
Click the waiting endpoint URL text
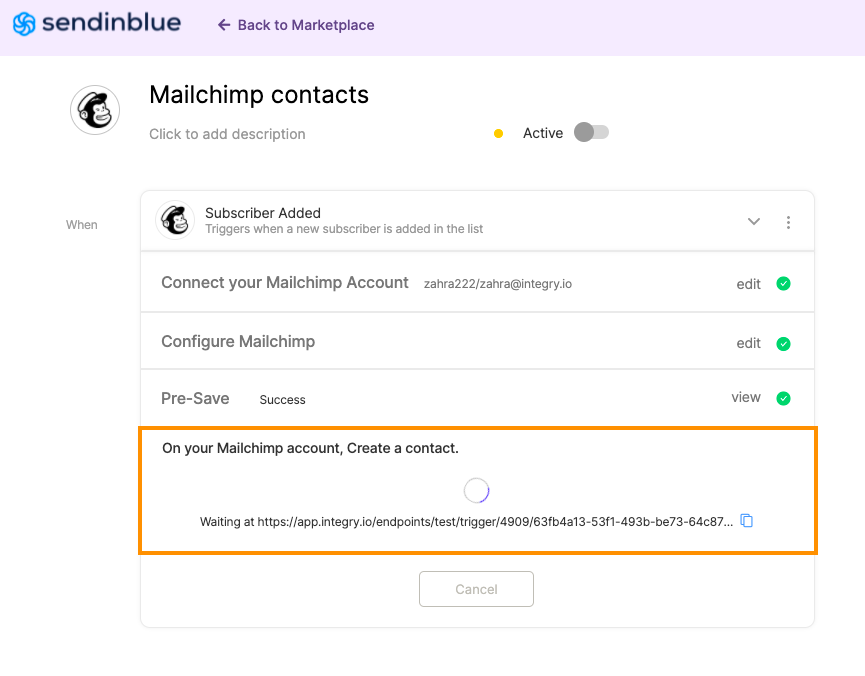point(466,521)
